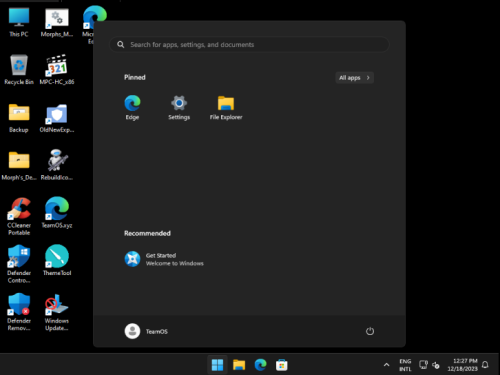
Task: Select the Windows Update blocker shortcut
Action: 57,312
